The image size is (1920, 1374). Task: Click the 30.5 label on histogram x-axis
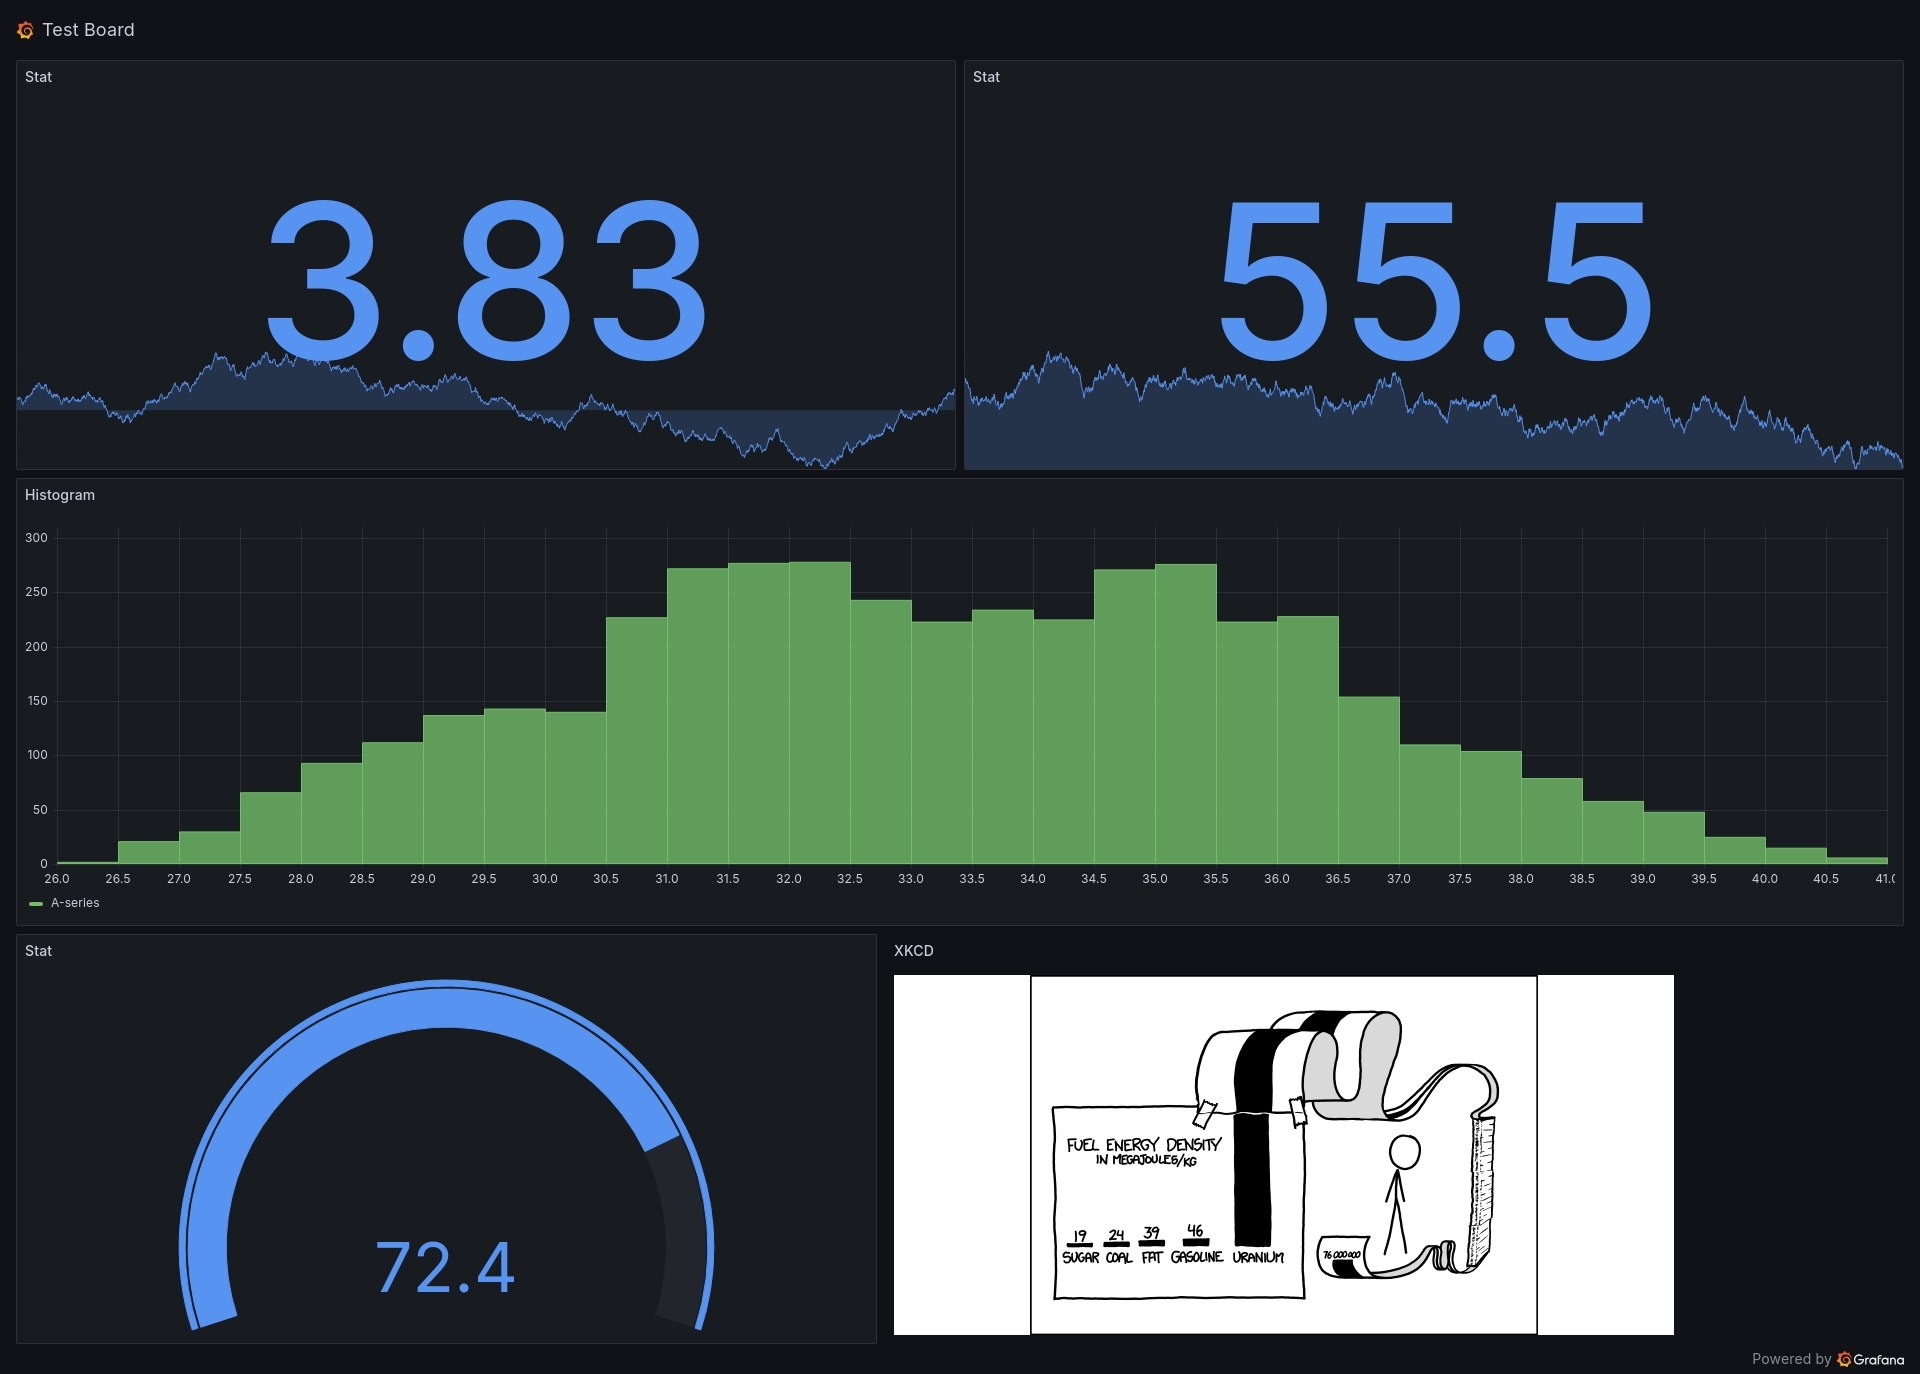605,879
